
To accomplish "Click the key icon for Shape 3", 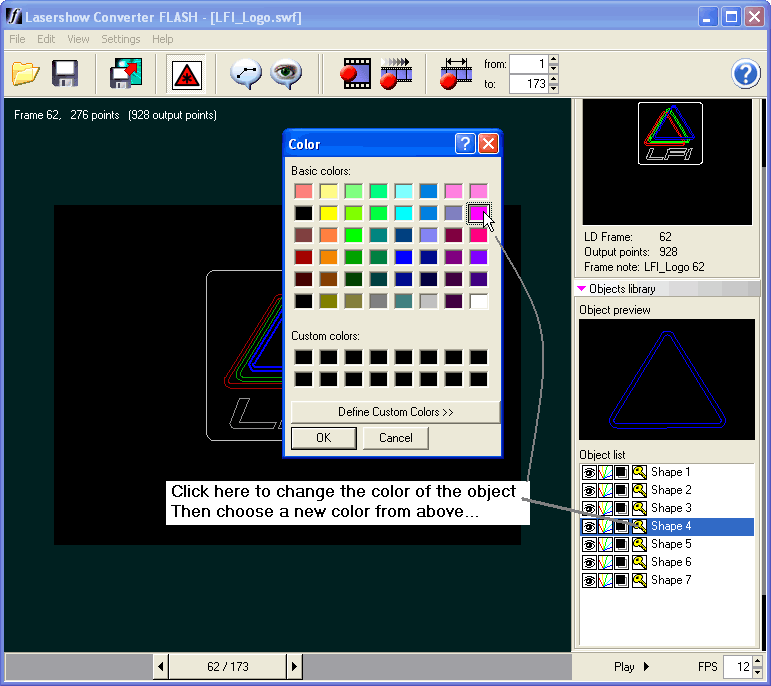I will (639, 508).
